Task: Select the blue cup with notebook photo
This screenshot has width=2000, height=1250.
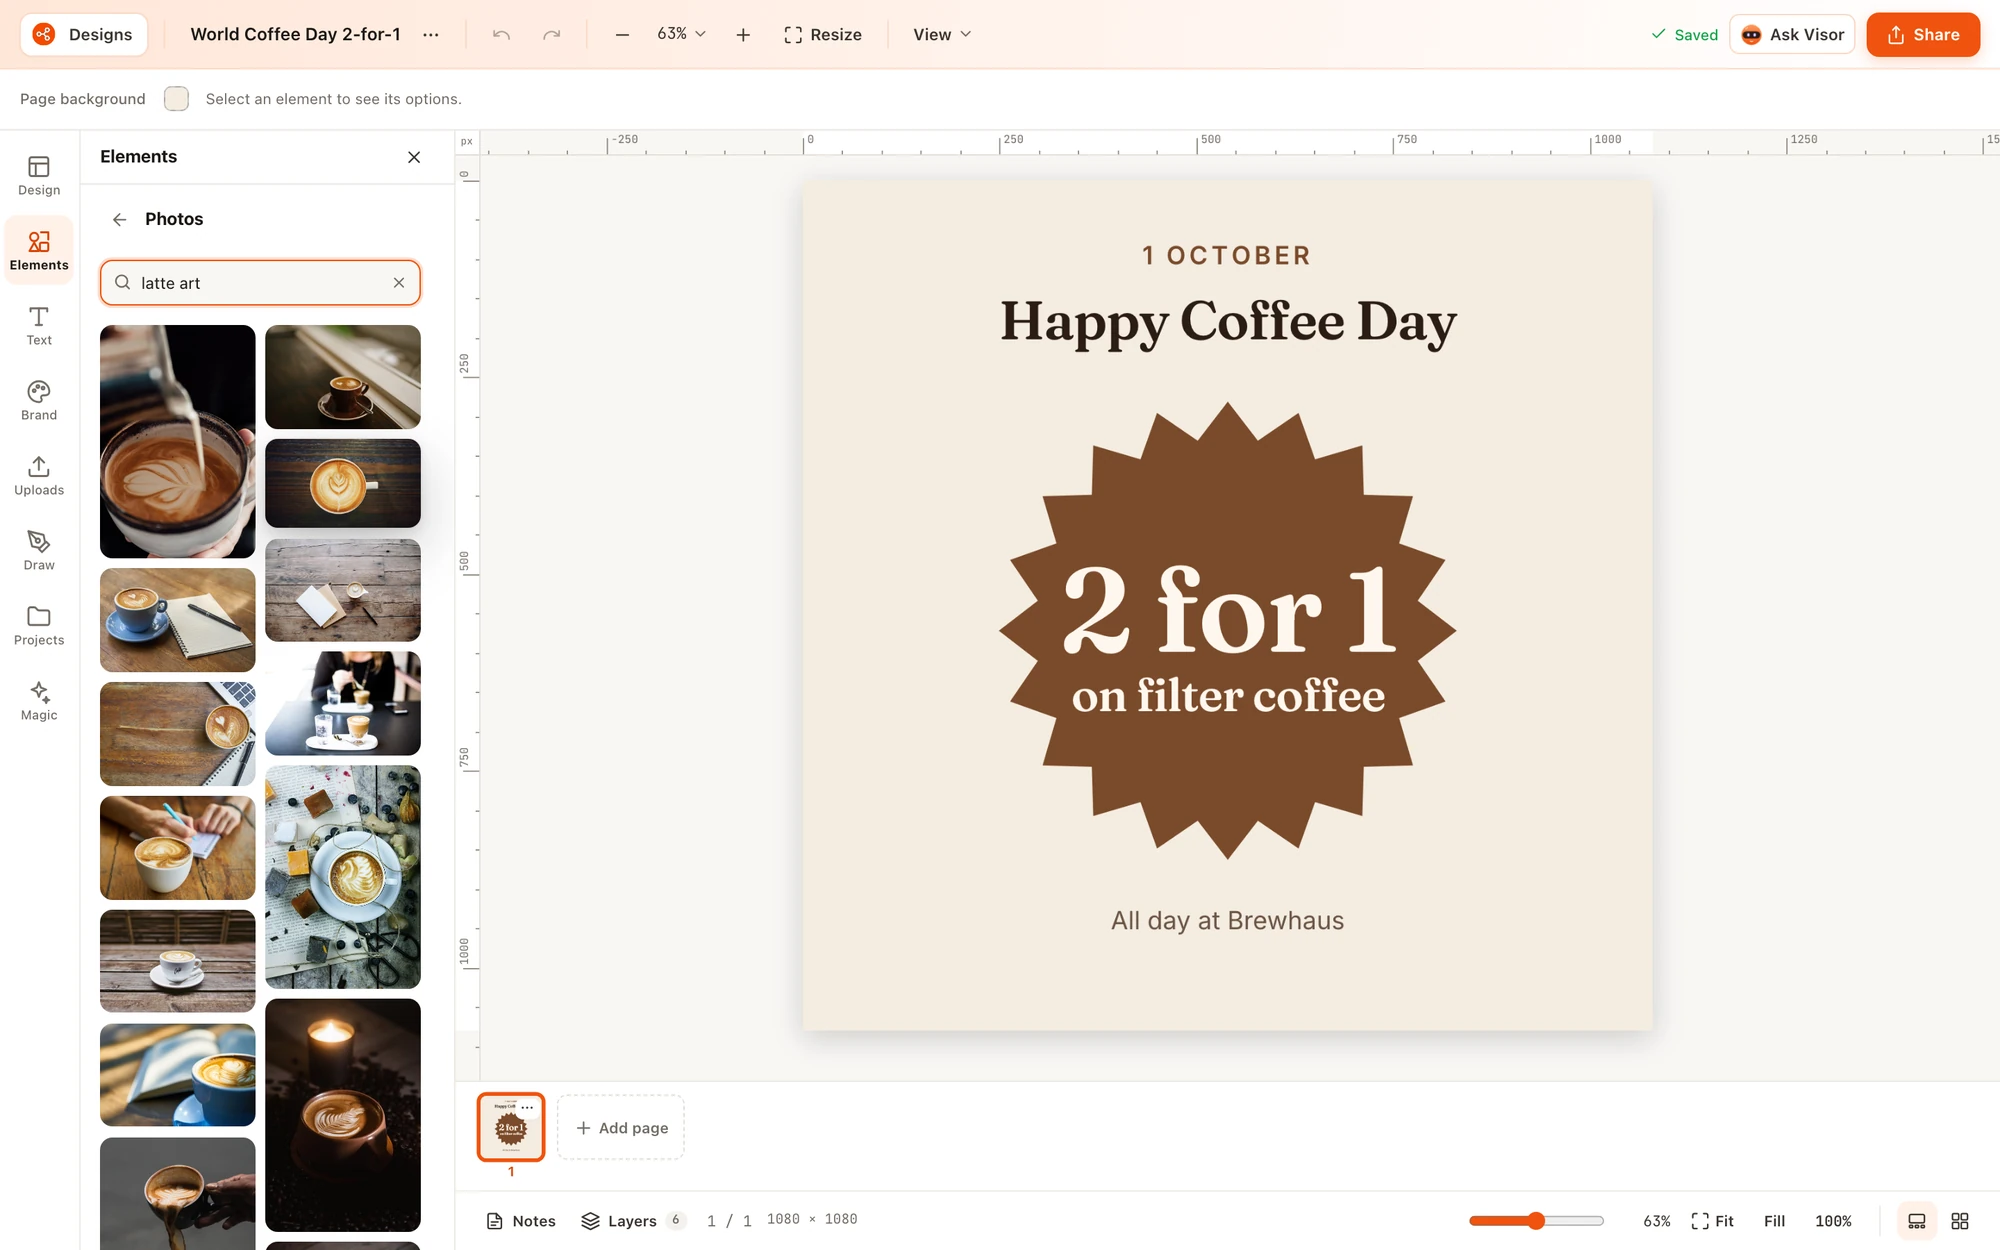Action: [177, 620]
